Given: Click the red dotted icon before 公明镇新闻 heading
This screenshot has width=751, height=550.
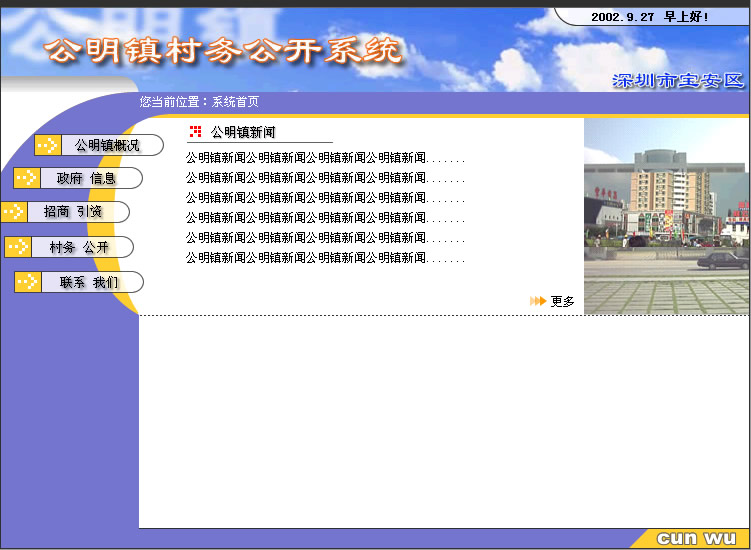Looking at the screenshot, I should 195,131.
